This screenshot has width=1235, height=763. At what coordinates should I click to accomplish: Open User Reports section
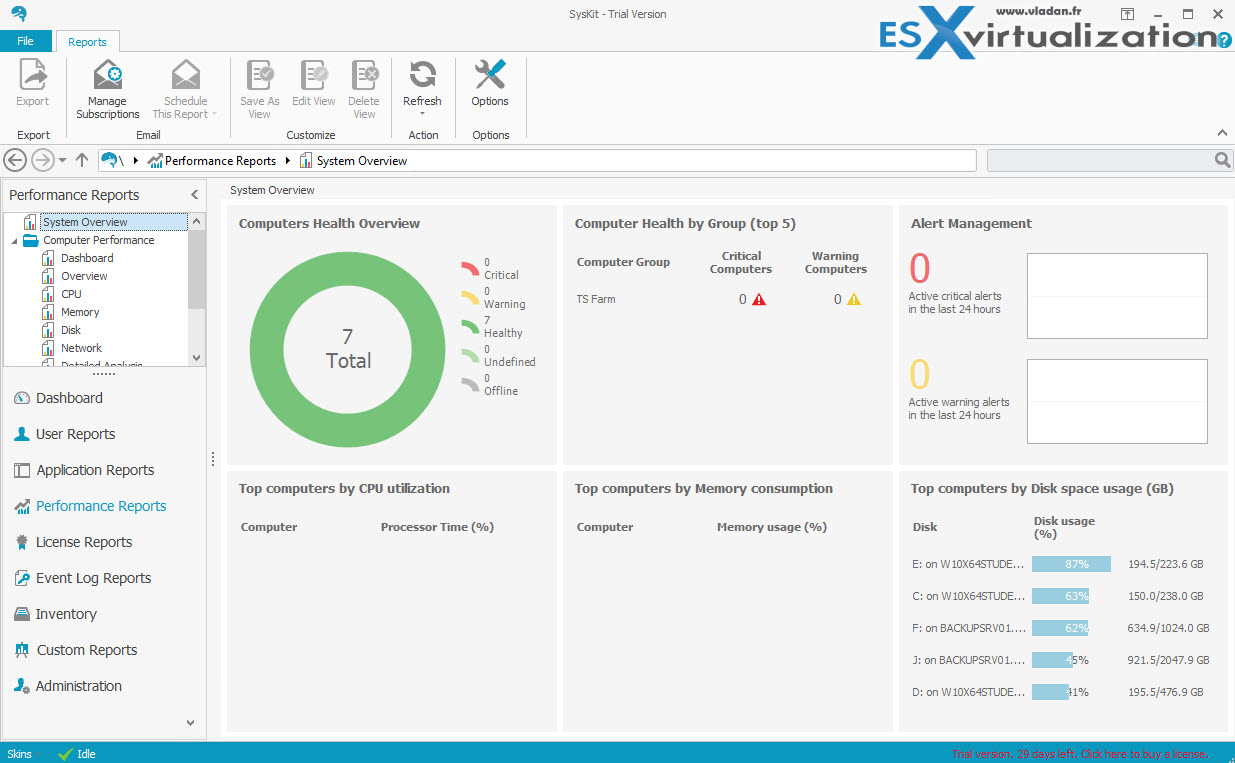(x=64, y=434)
